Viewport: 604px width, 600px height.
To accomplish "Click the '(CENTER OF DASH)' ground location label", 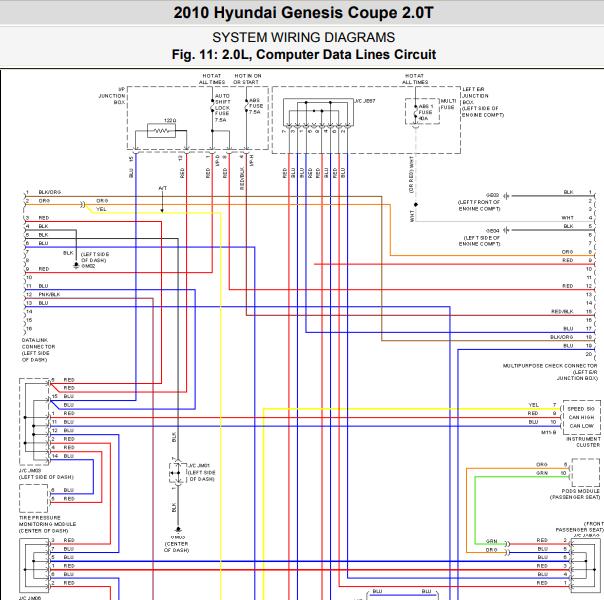I will (x=176, y=547).
